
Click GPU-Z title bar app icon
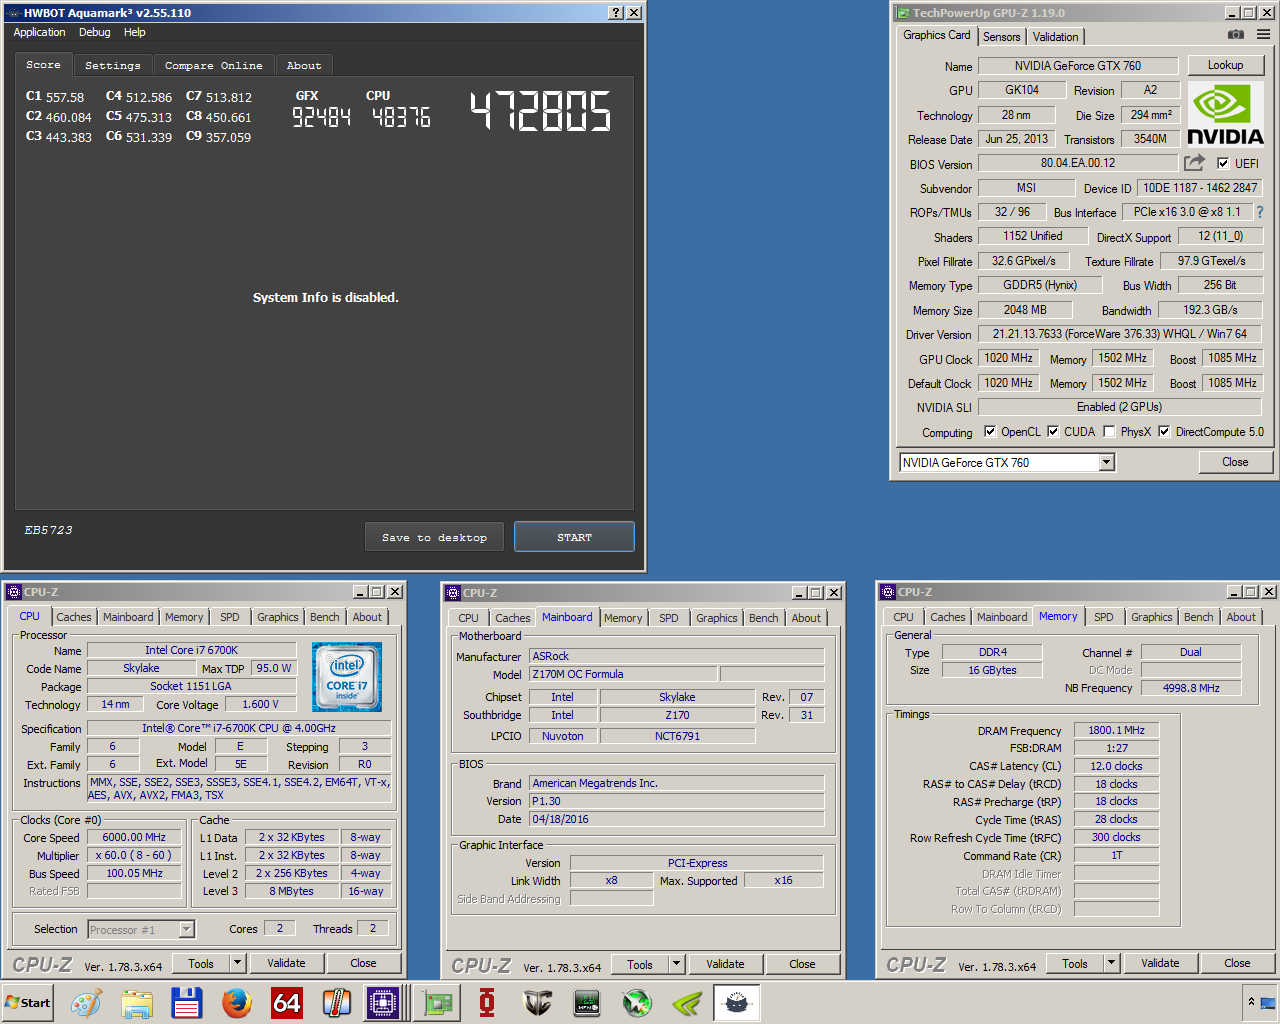[903, 13]
